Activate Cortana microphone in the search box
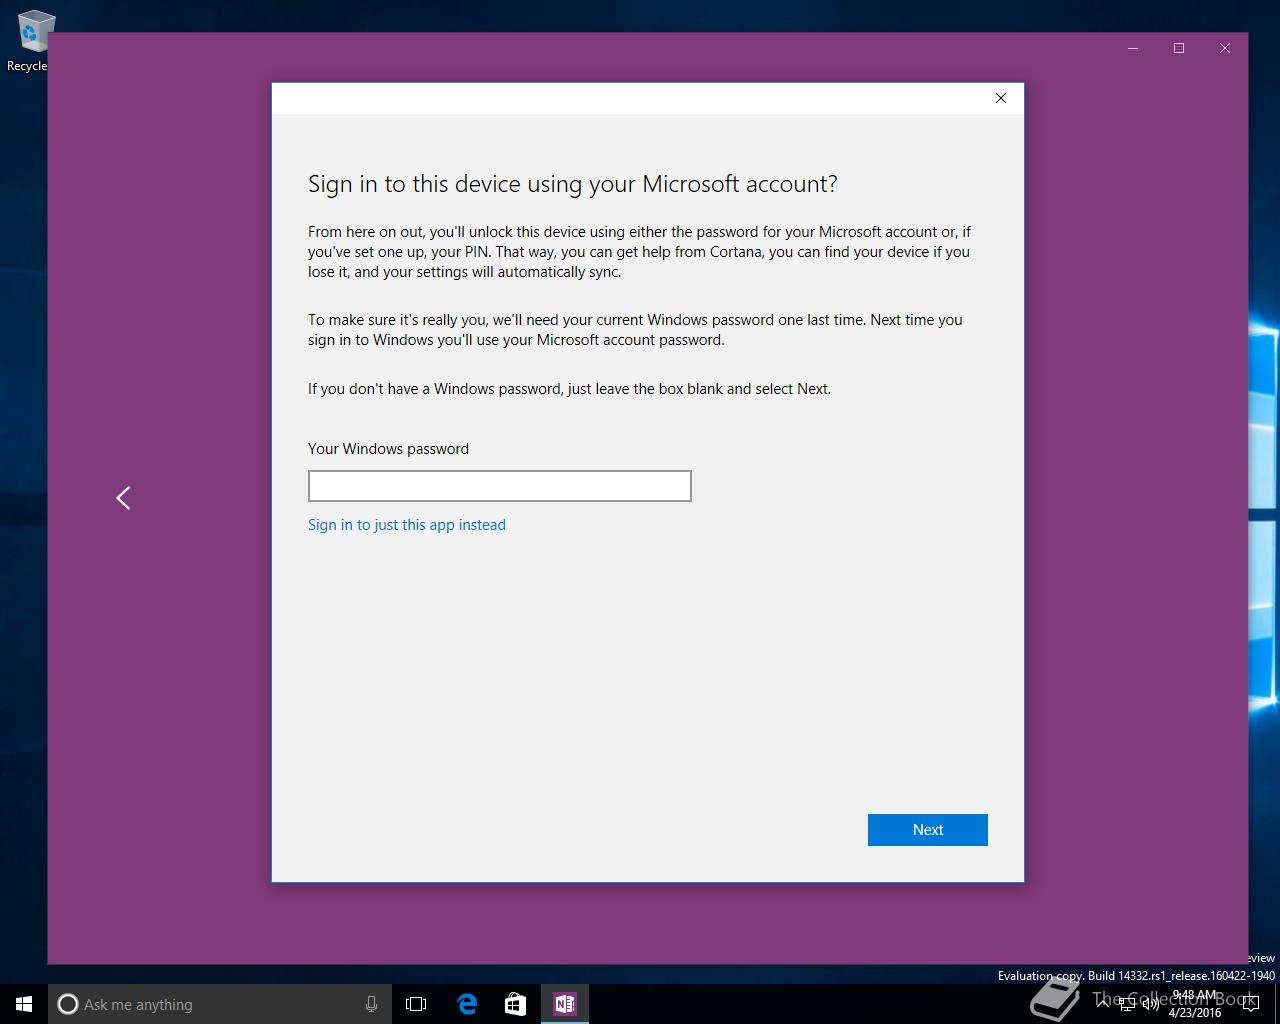The height and width of the screenshot is (1024, 1280). [371, 1004]
